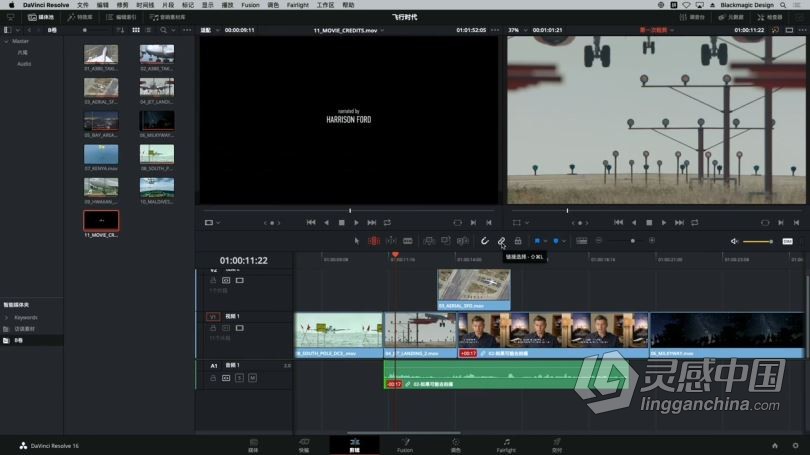
Task: Switch to the Fusion page tab
Action: click(x=405, y=445)
